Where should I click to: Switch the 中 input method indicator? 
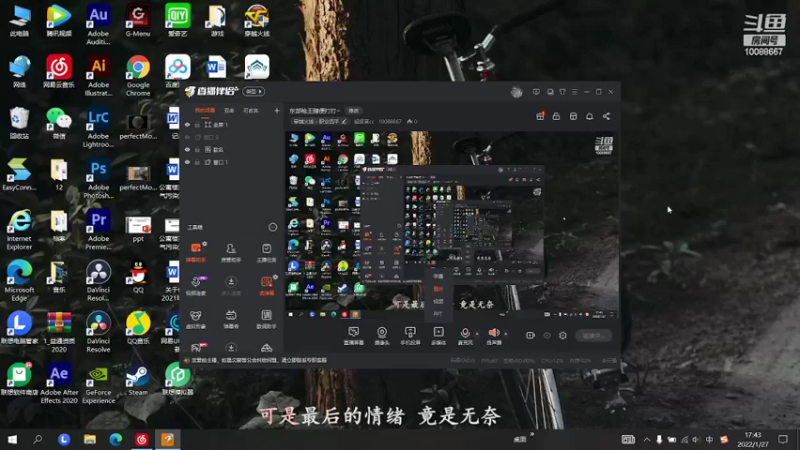tap(709, 439)
